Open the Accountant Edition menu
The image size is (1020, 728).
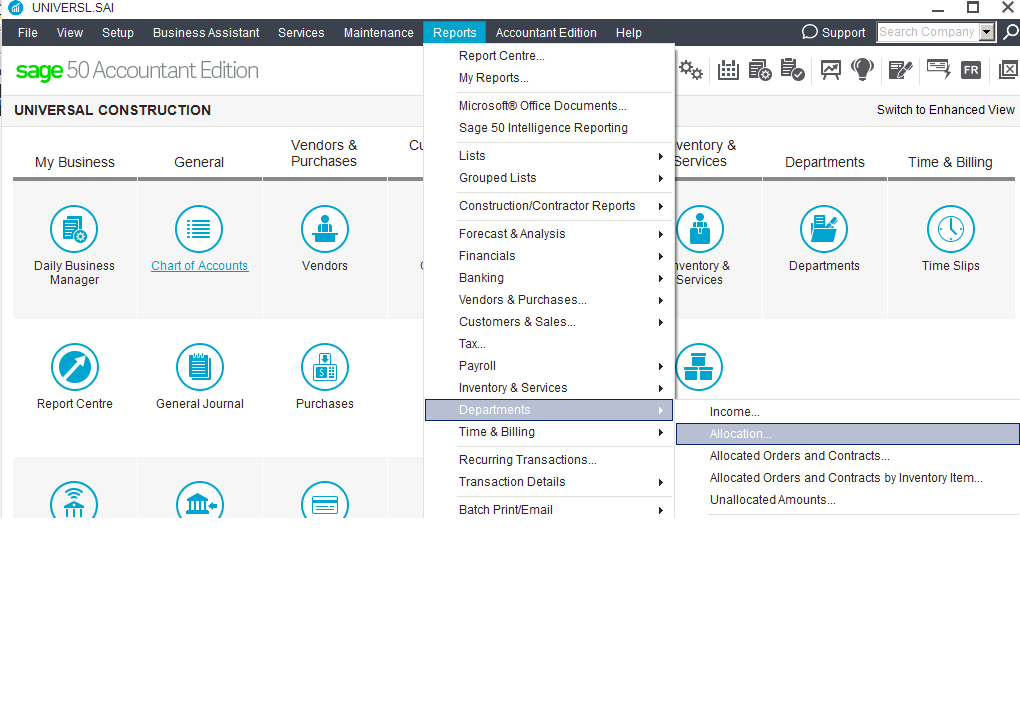click(546, 33)
